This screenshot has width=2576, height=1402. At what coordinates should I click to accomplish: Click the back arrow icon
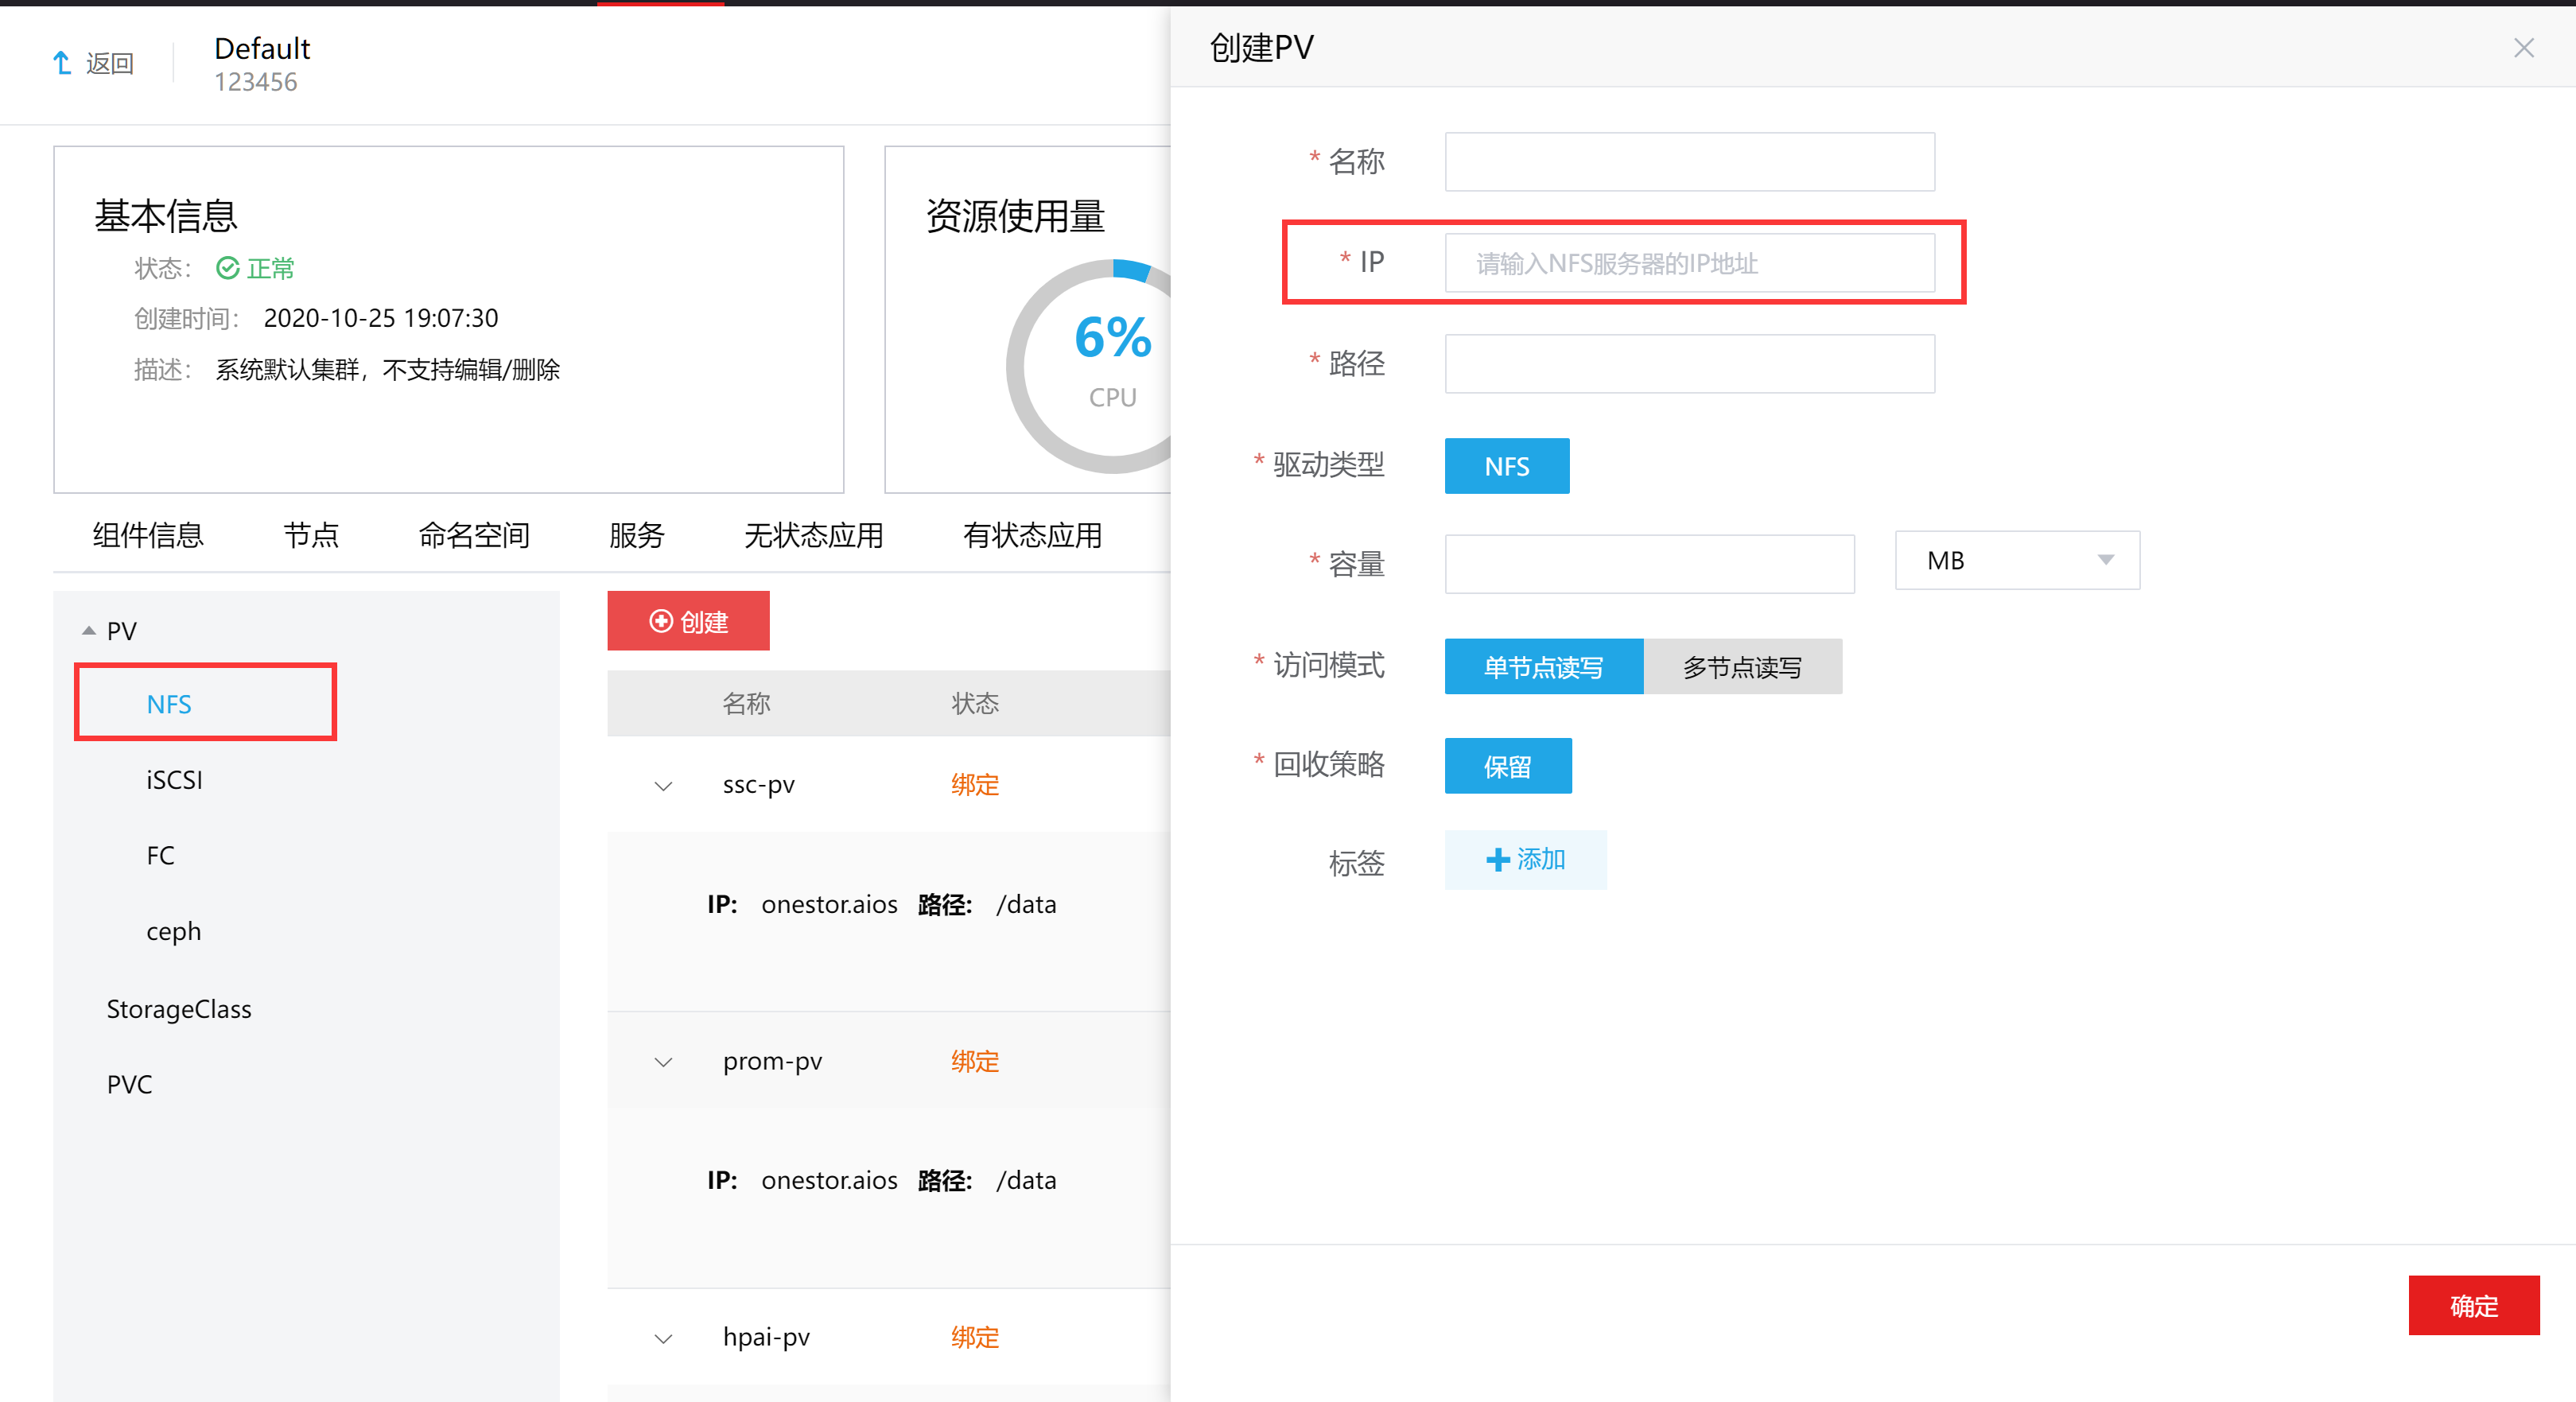pyautogui.click(x=62, y=63)
